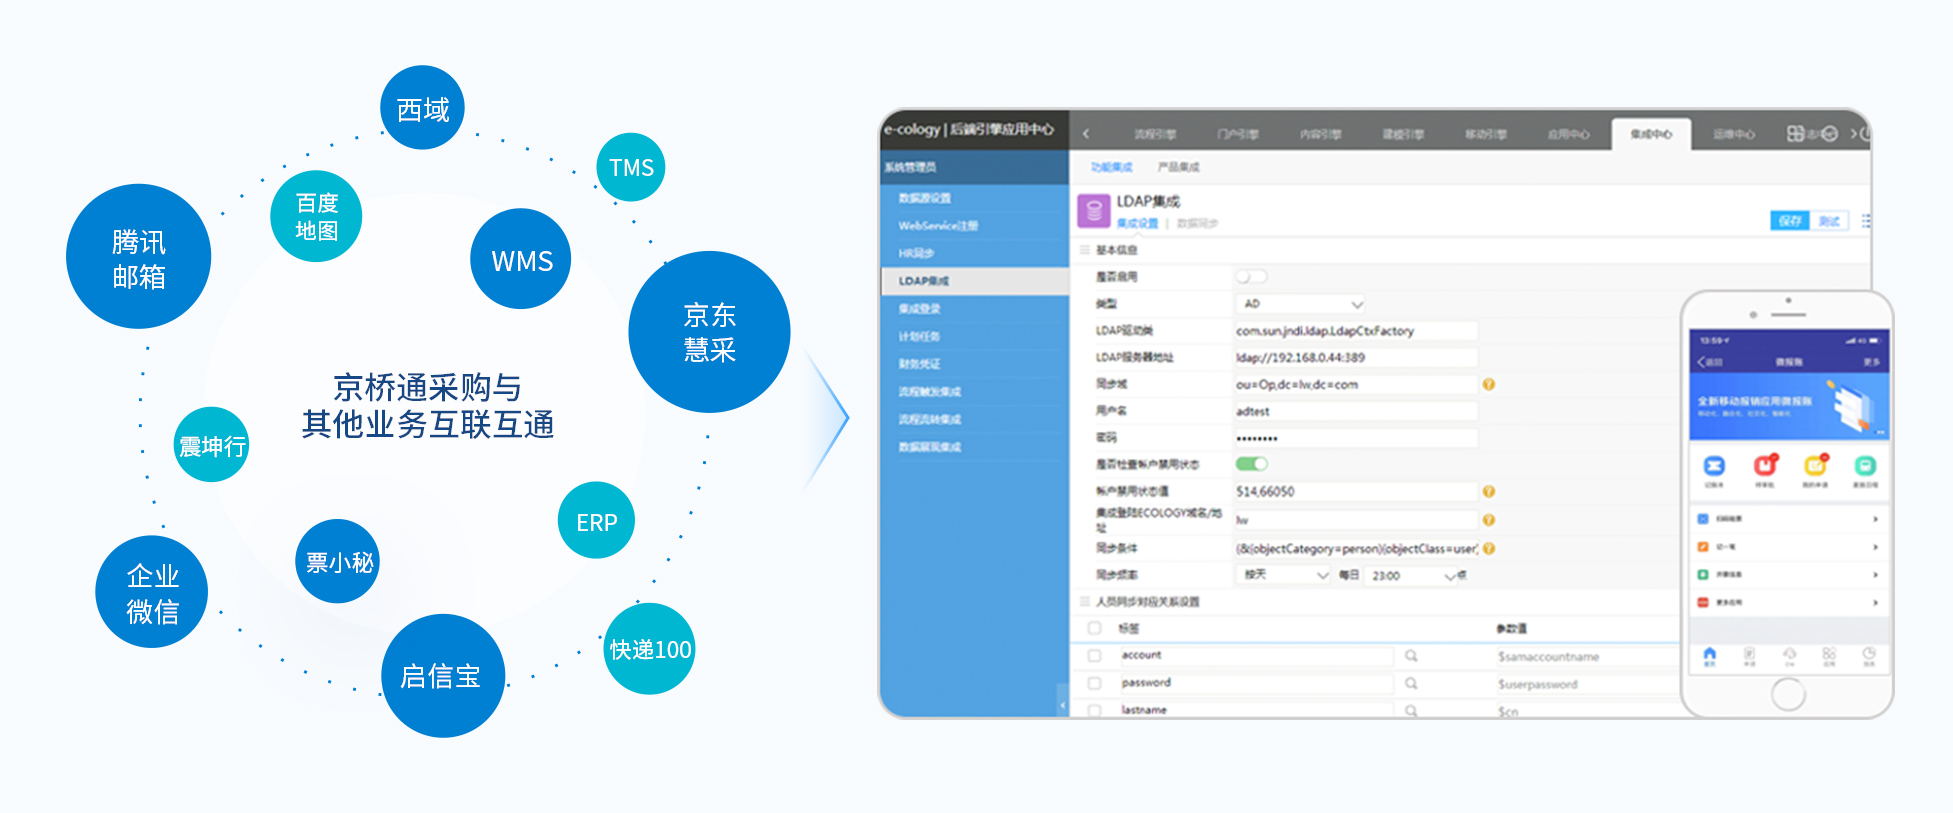Click the search icon beside password field
Image resolution: width=1953 pixels, height=813 pixels.
pos(1410,683)
